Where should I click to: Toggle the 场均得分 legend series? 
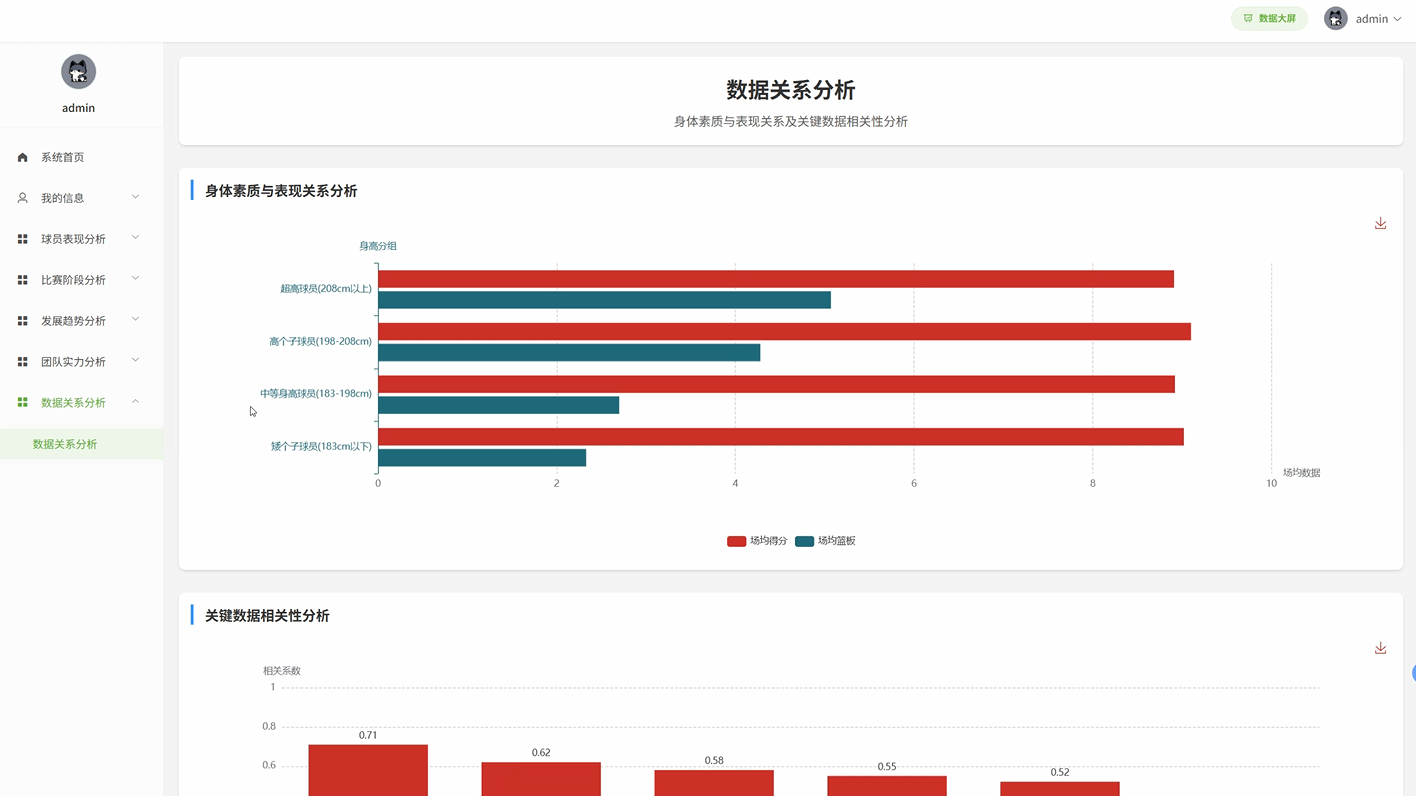757,541
